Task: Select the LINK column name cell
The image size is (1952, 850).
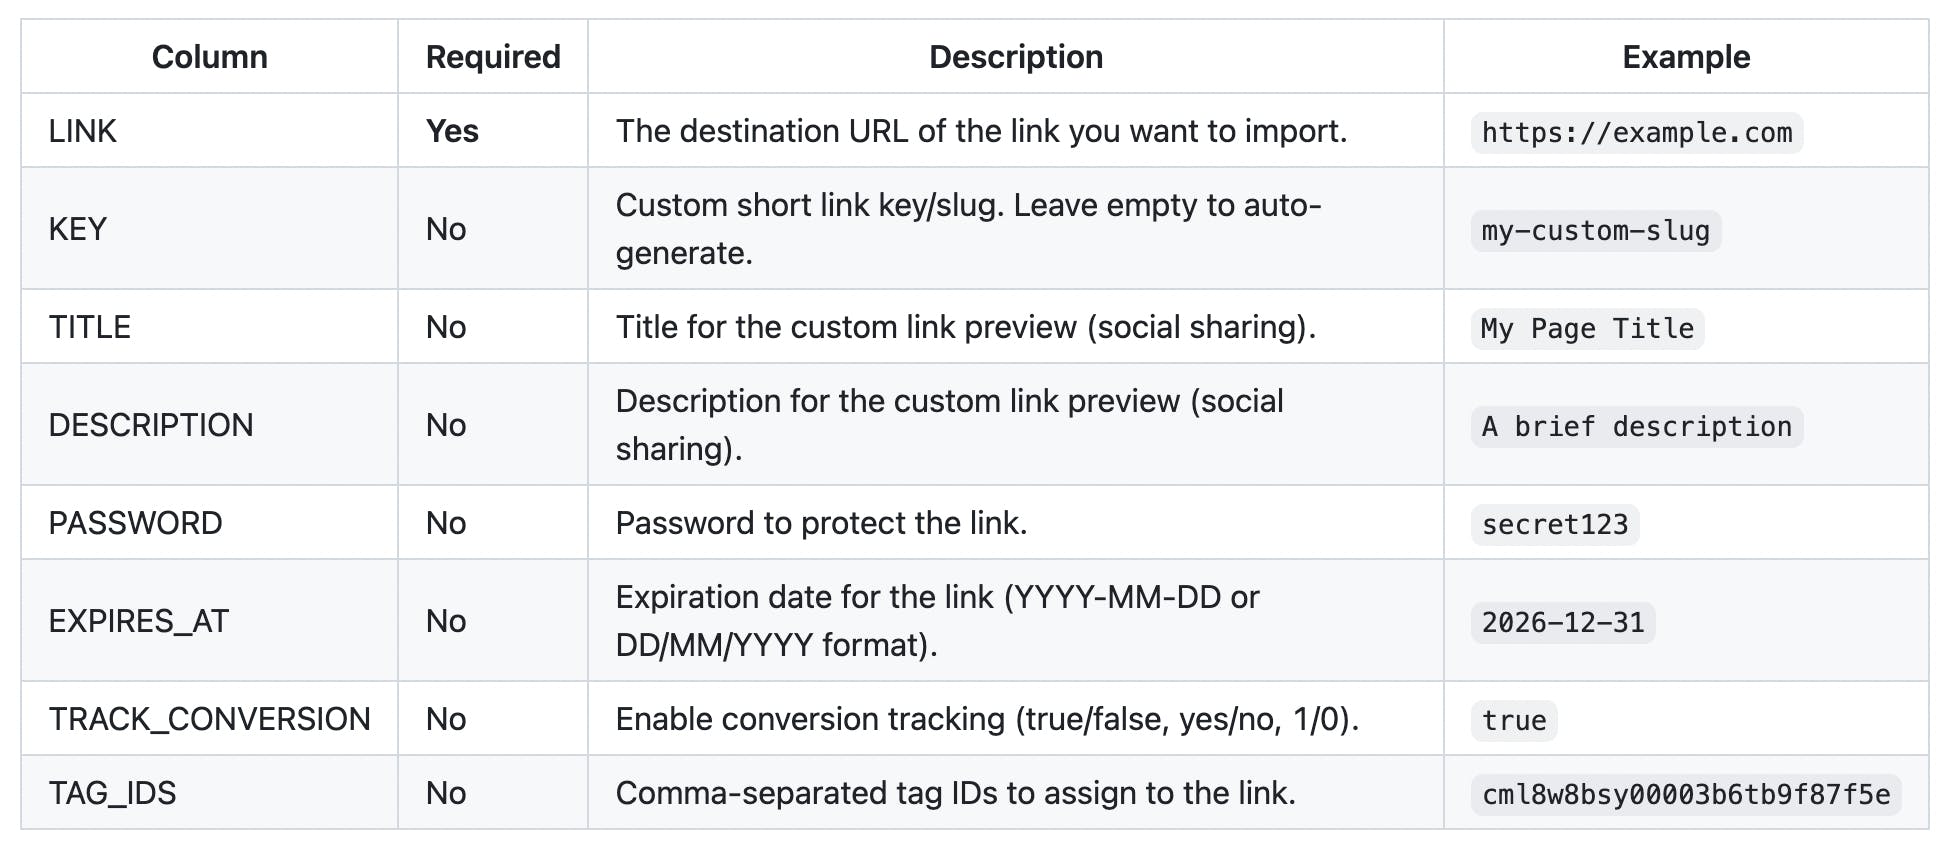Action: pyautogui.click(x=83, y=131)
